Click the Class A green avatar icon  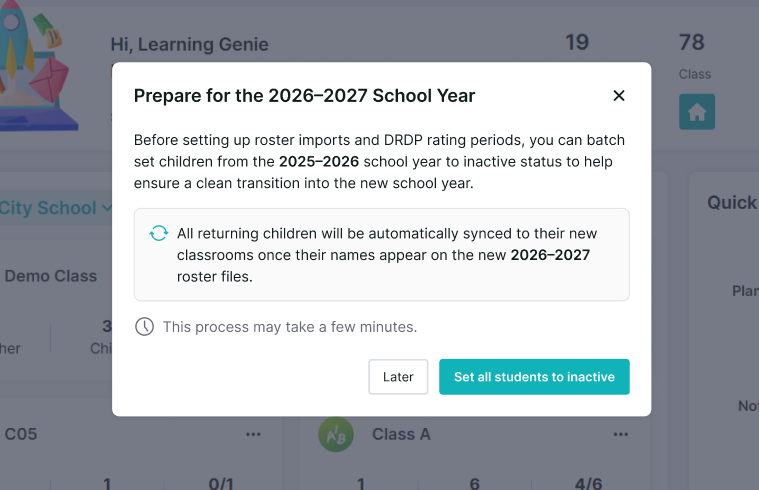pos(336,434)
